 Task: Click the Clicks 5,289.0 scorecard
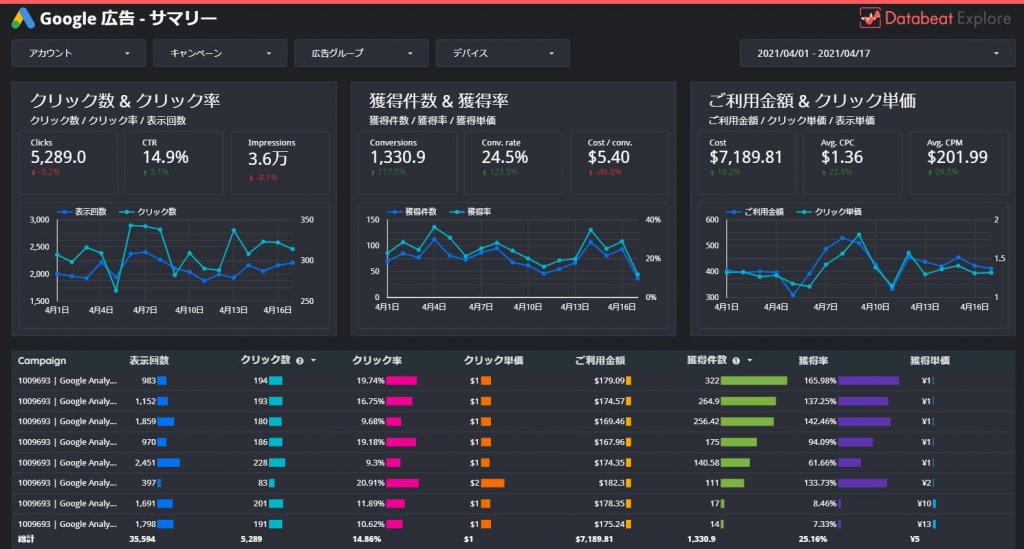[68, 163]
